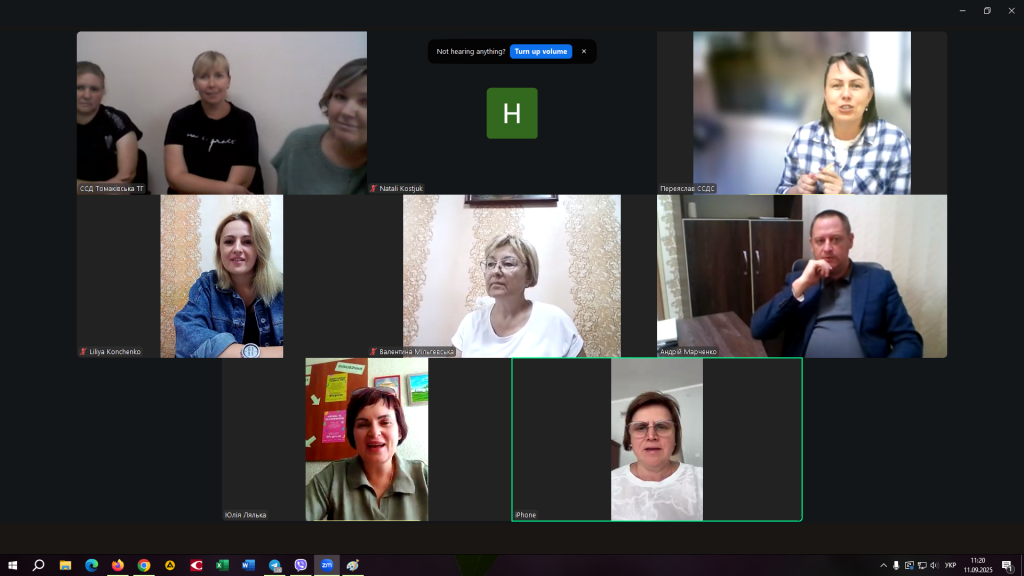Open the system volume speaker icon
Screen dimensions: 1024x576
934,565
